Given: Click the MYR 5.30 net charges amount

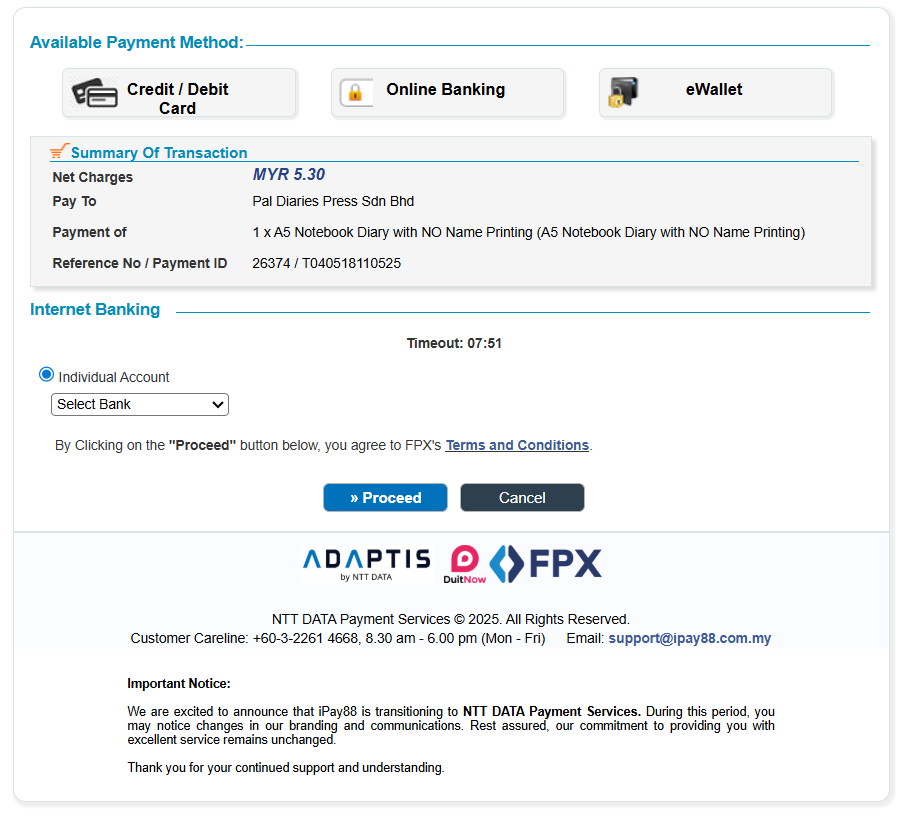Looking at the screenshot, I should click(289, 174).
